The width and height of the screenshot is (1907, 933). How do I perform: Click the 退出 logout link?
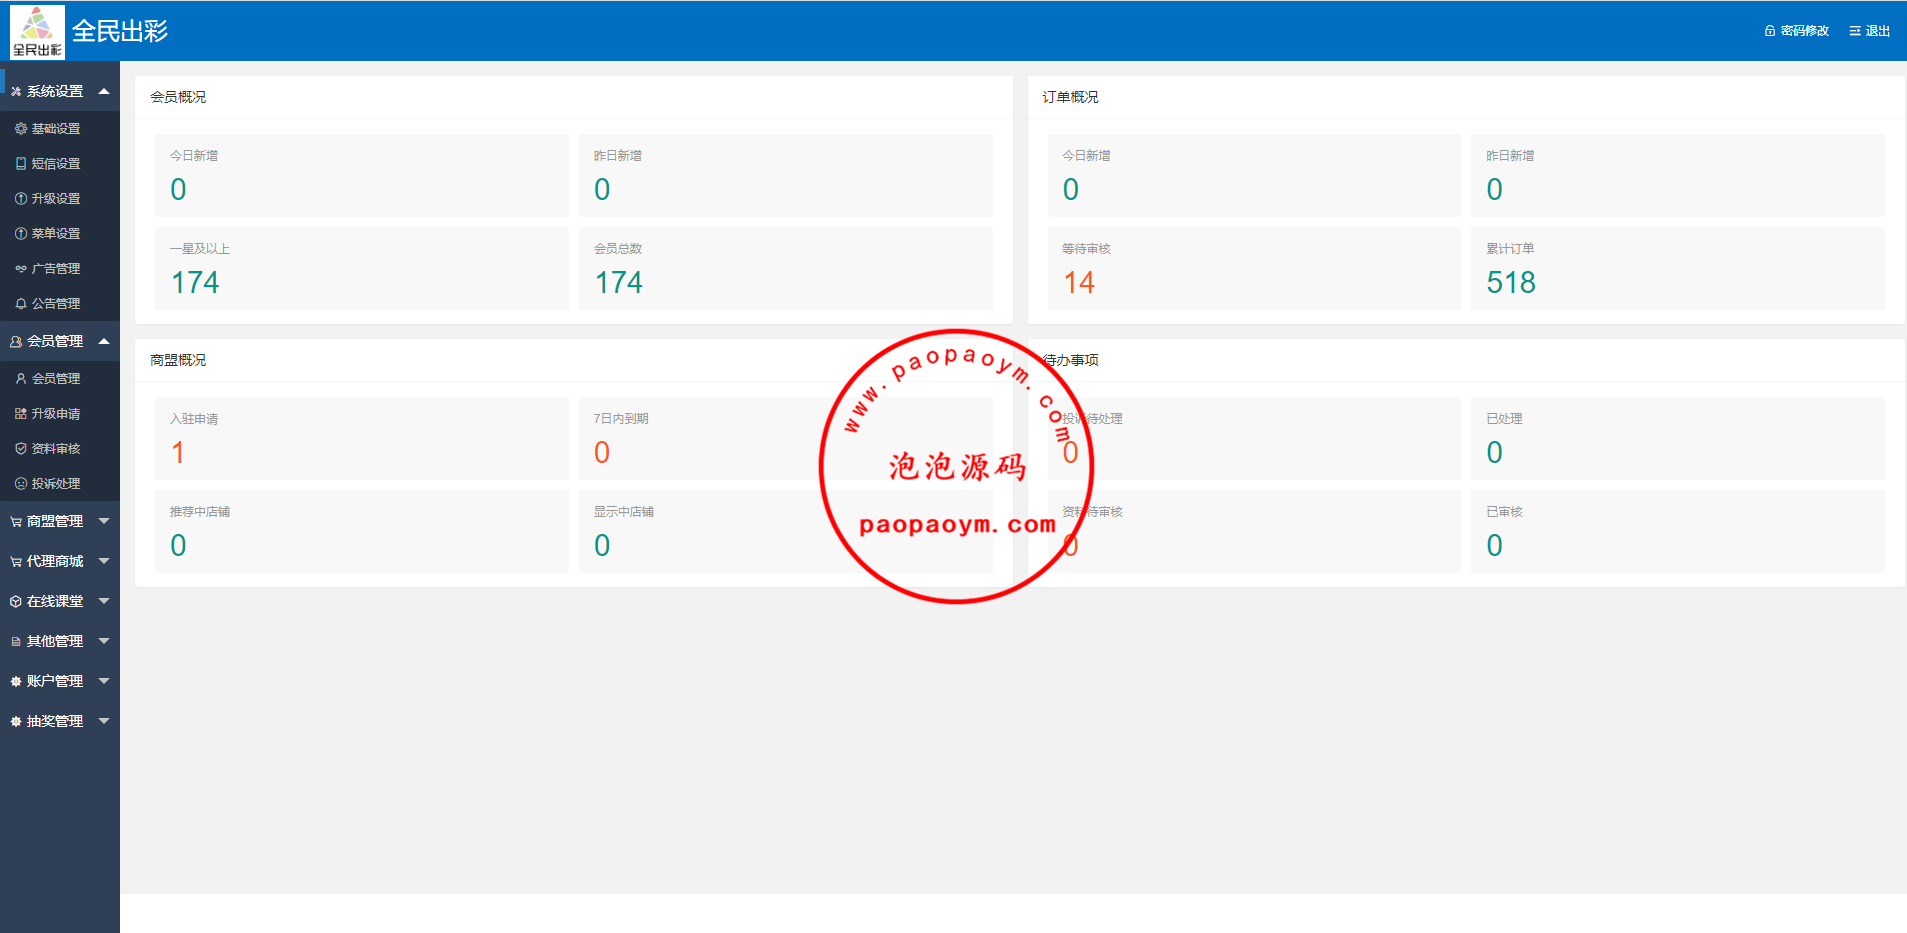click(x=1877, y=31)
